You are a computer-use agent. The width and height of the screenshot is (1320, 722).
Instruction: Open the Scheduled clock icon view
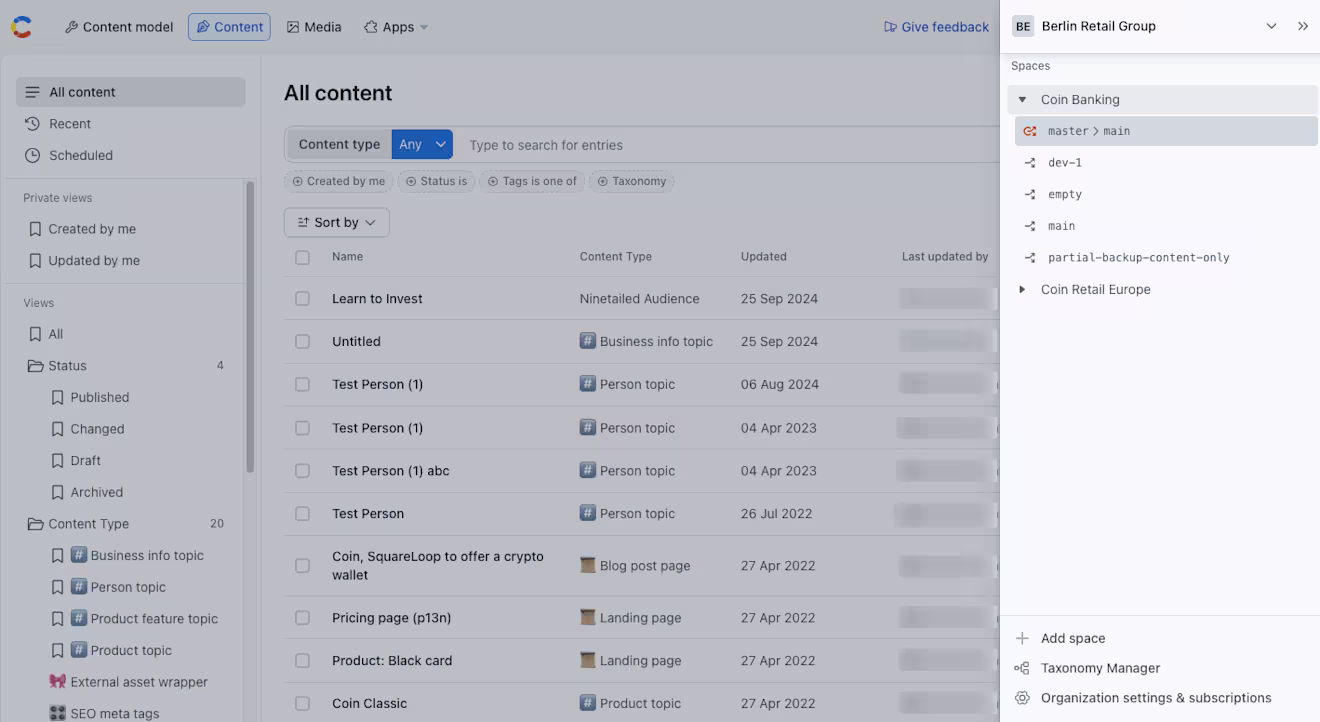[32, 155]
